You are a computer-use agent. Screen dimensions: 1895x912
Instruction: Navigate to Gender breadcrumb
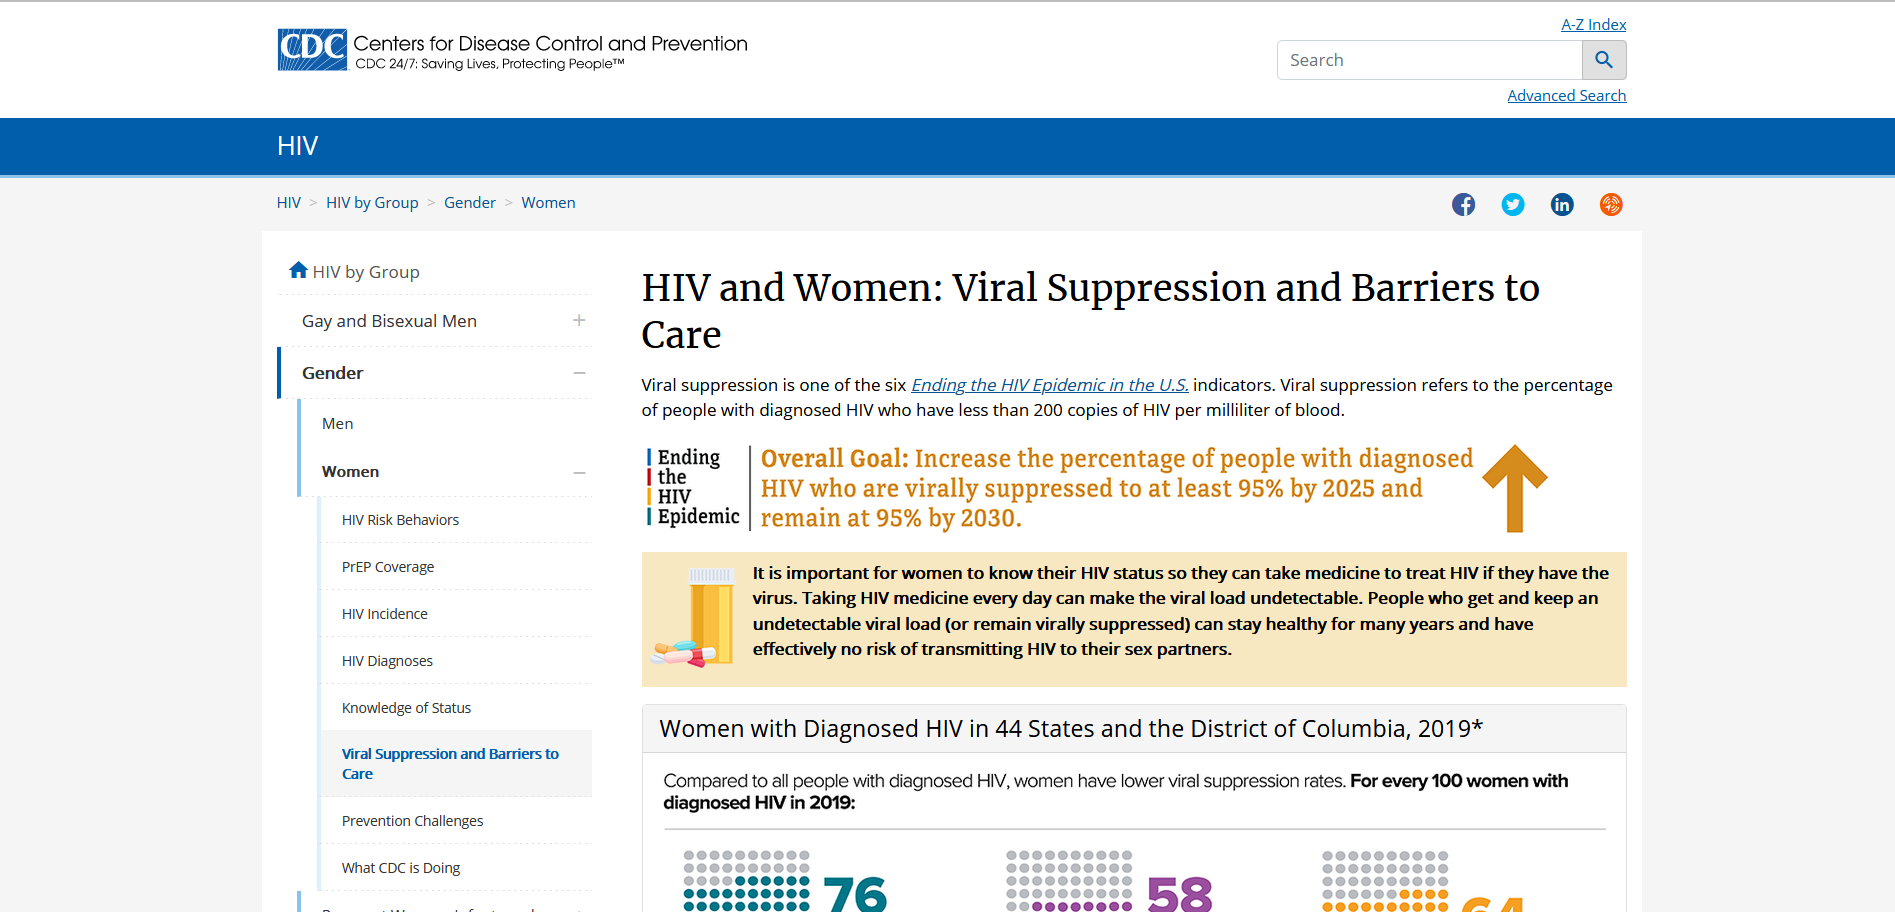[x=469, y=203]
